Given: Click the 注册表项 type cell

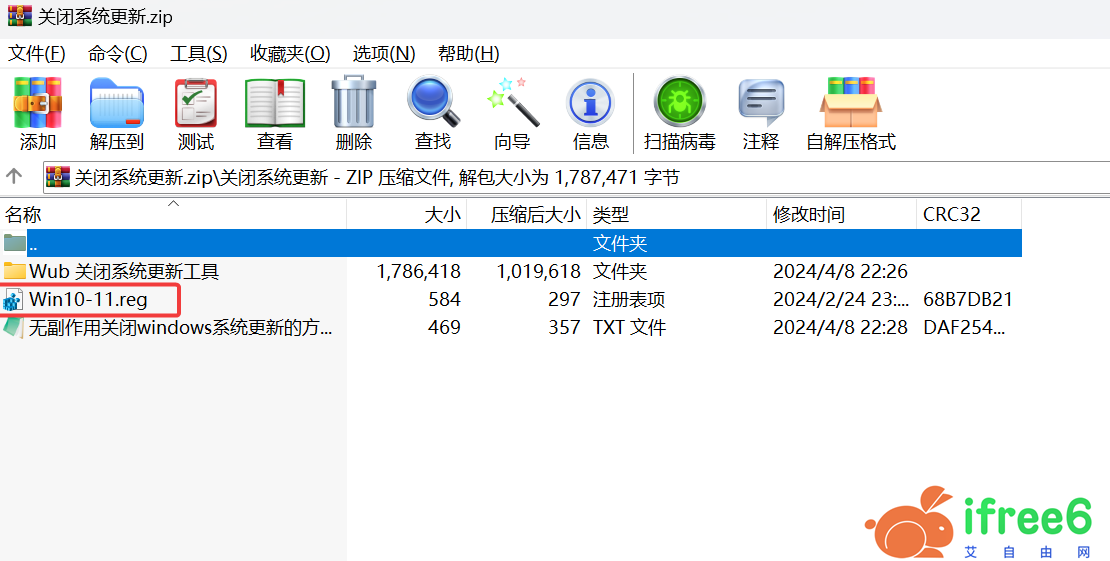Looking at the screenshot, I should 629,300.
